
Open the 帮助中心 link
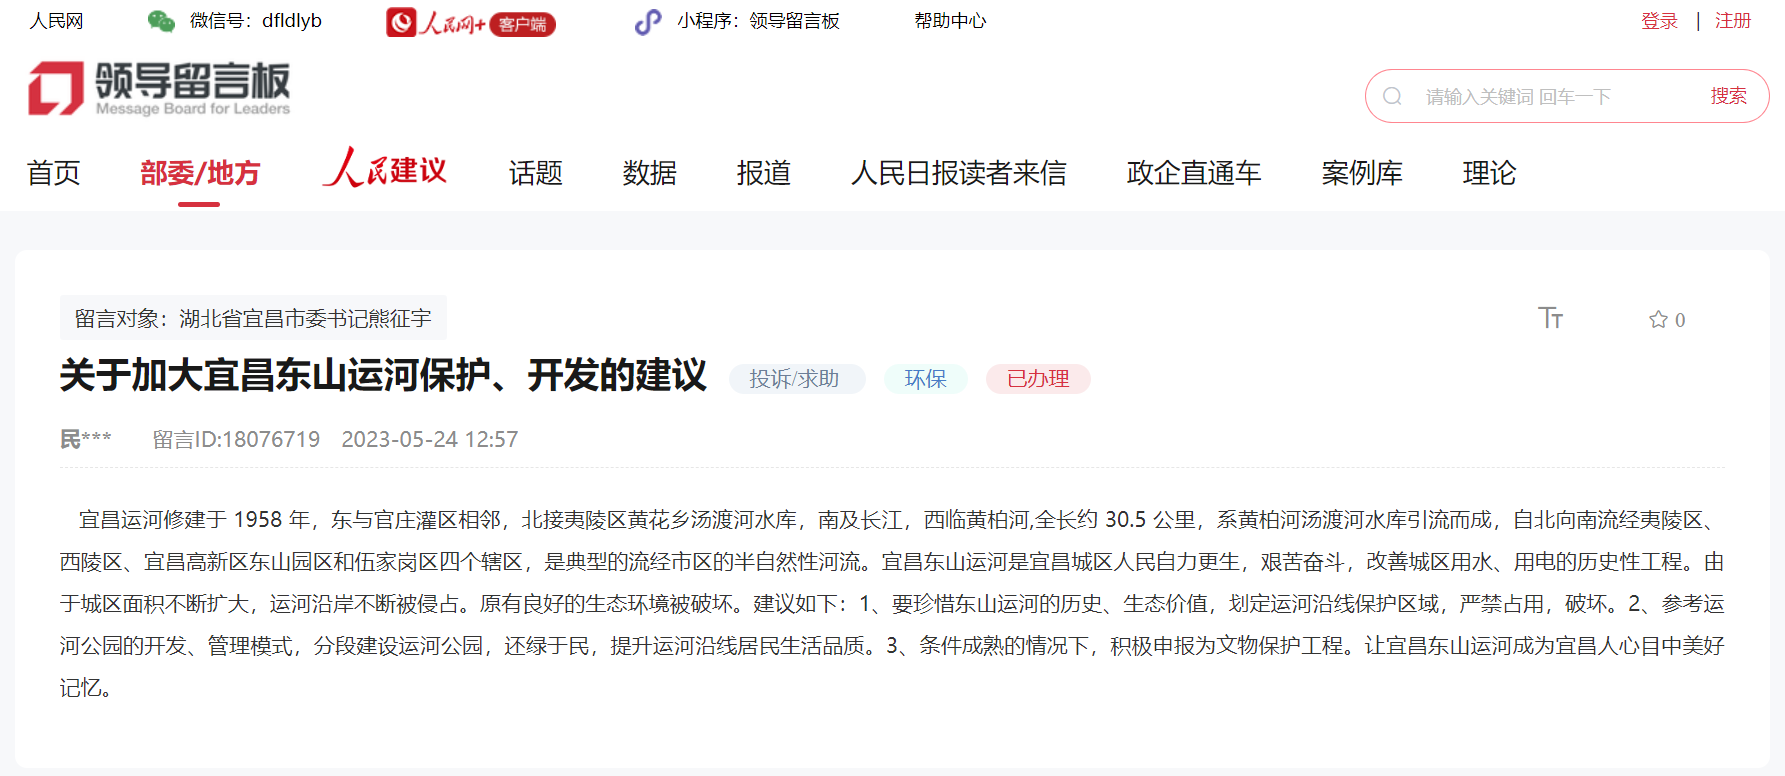coord(950,21)
